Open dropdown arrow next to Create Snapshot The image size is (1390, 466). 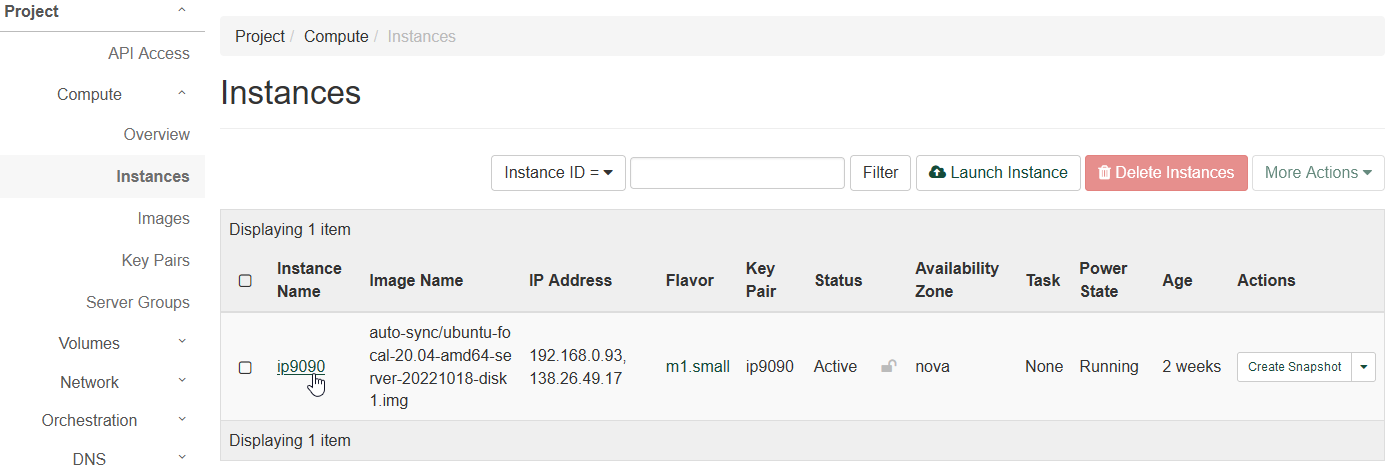[x=1364, y=367]
